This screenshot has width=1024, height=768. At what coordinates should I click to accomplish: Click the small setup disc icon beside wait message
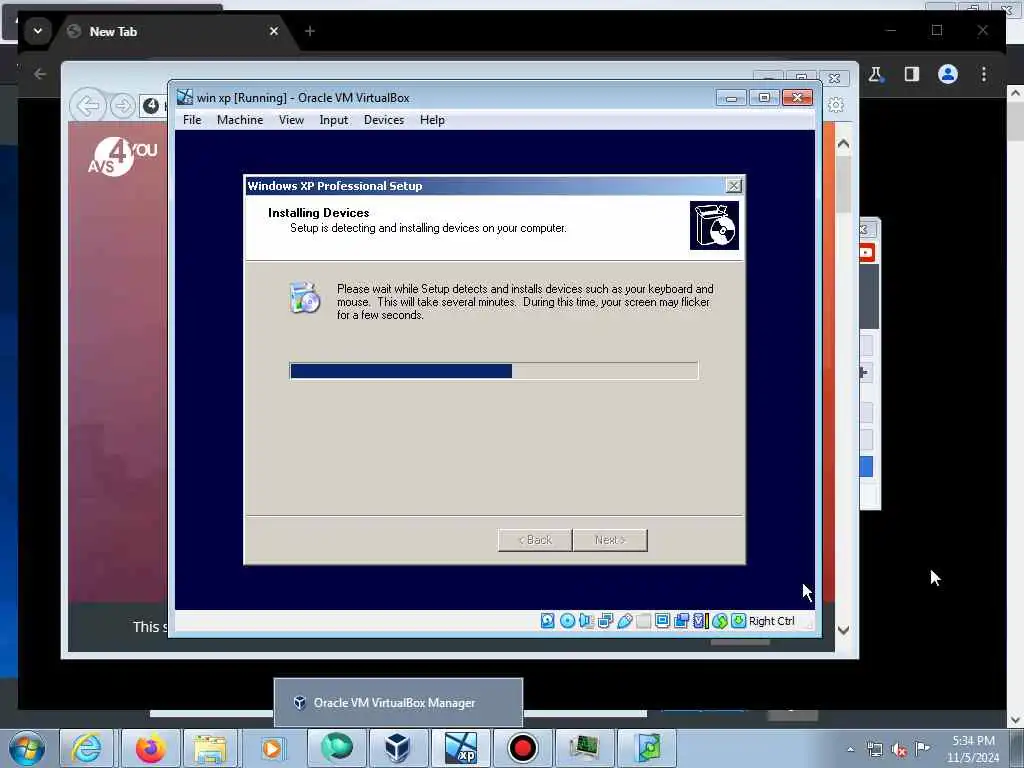pyautogui.click(x=305, y=298)
